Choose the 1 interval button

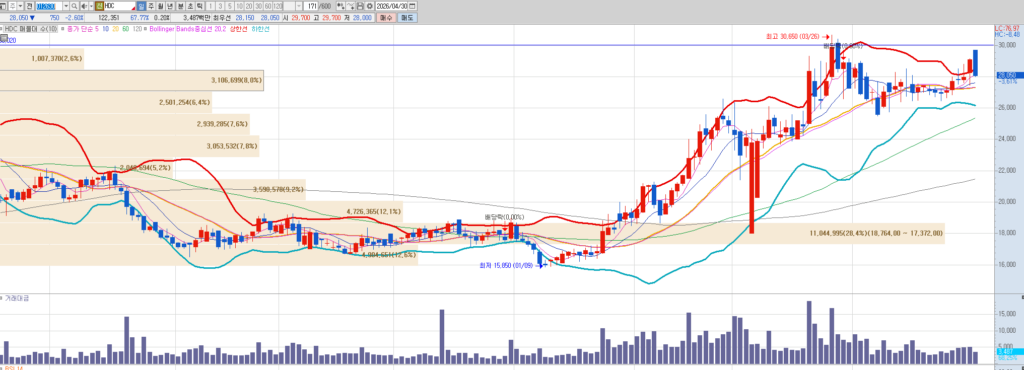click(210, 6)
